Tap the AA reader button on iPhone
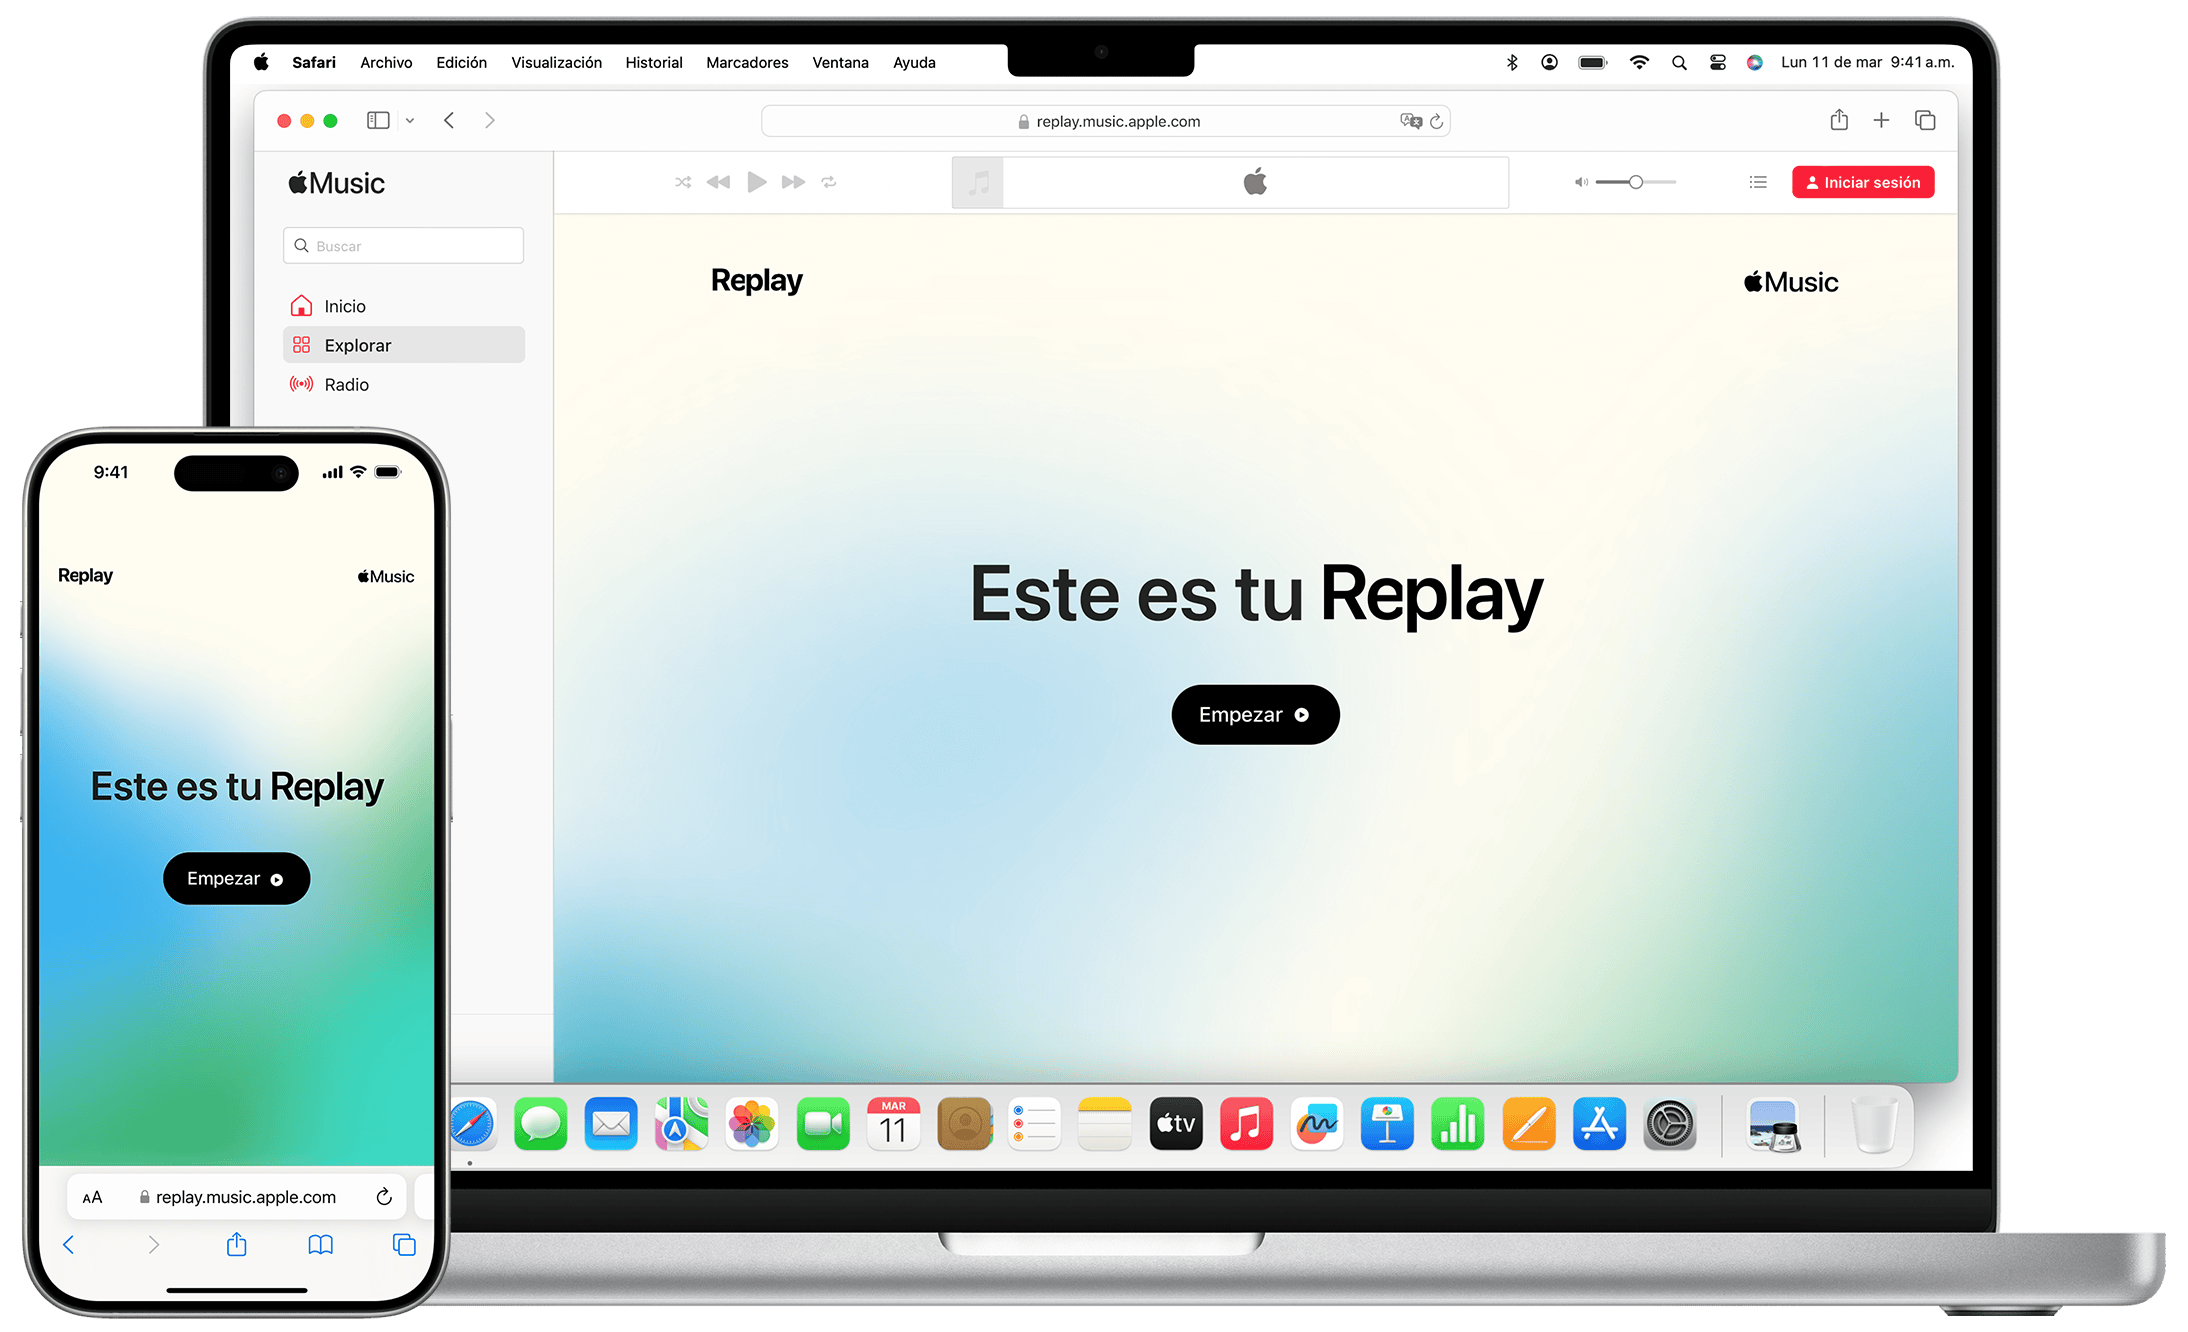The height and width of the screenshot is (1332, 2188). tap(92, 1197)
